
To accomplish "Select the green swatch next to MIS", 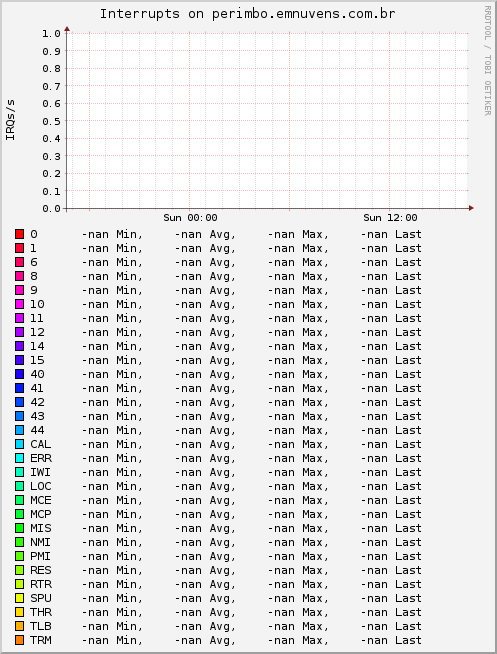I will [20, 528].
